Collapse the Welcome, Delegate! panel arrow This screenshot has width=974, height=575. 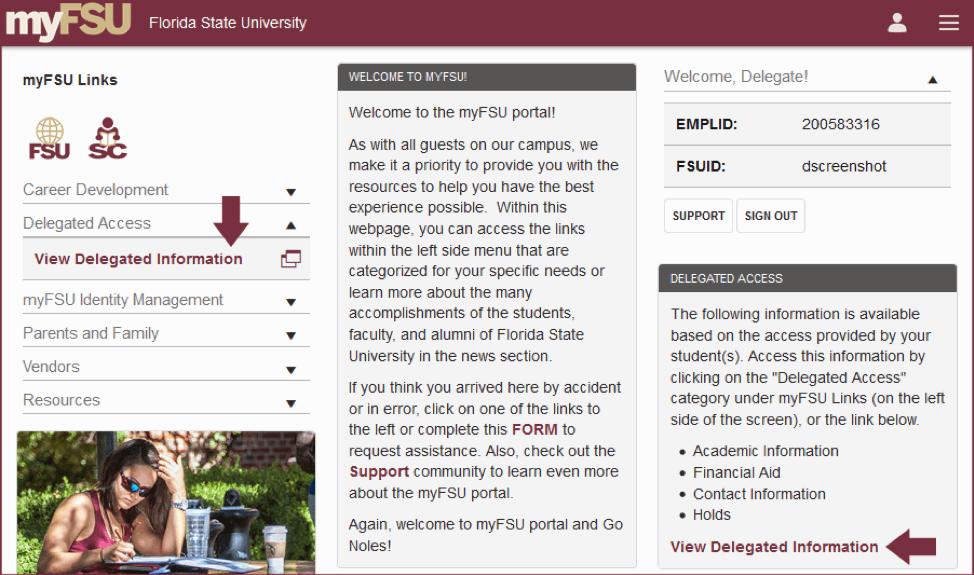[x=933, y=78]
